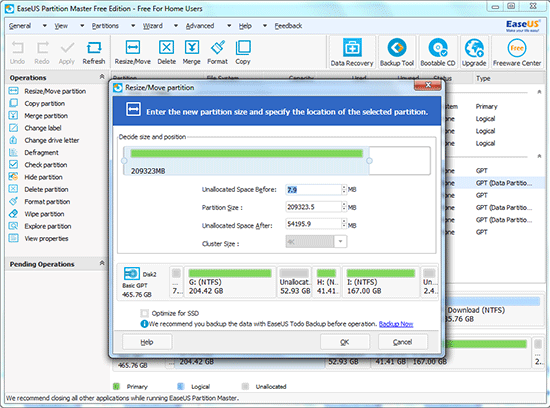Viewport: 550px width, 408px height.
Task: Collapse the Pending Operations panel
Action: tap(102, 263)
